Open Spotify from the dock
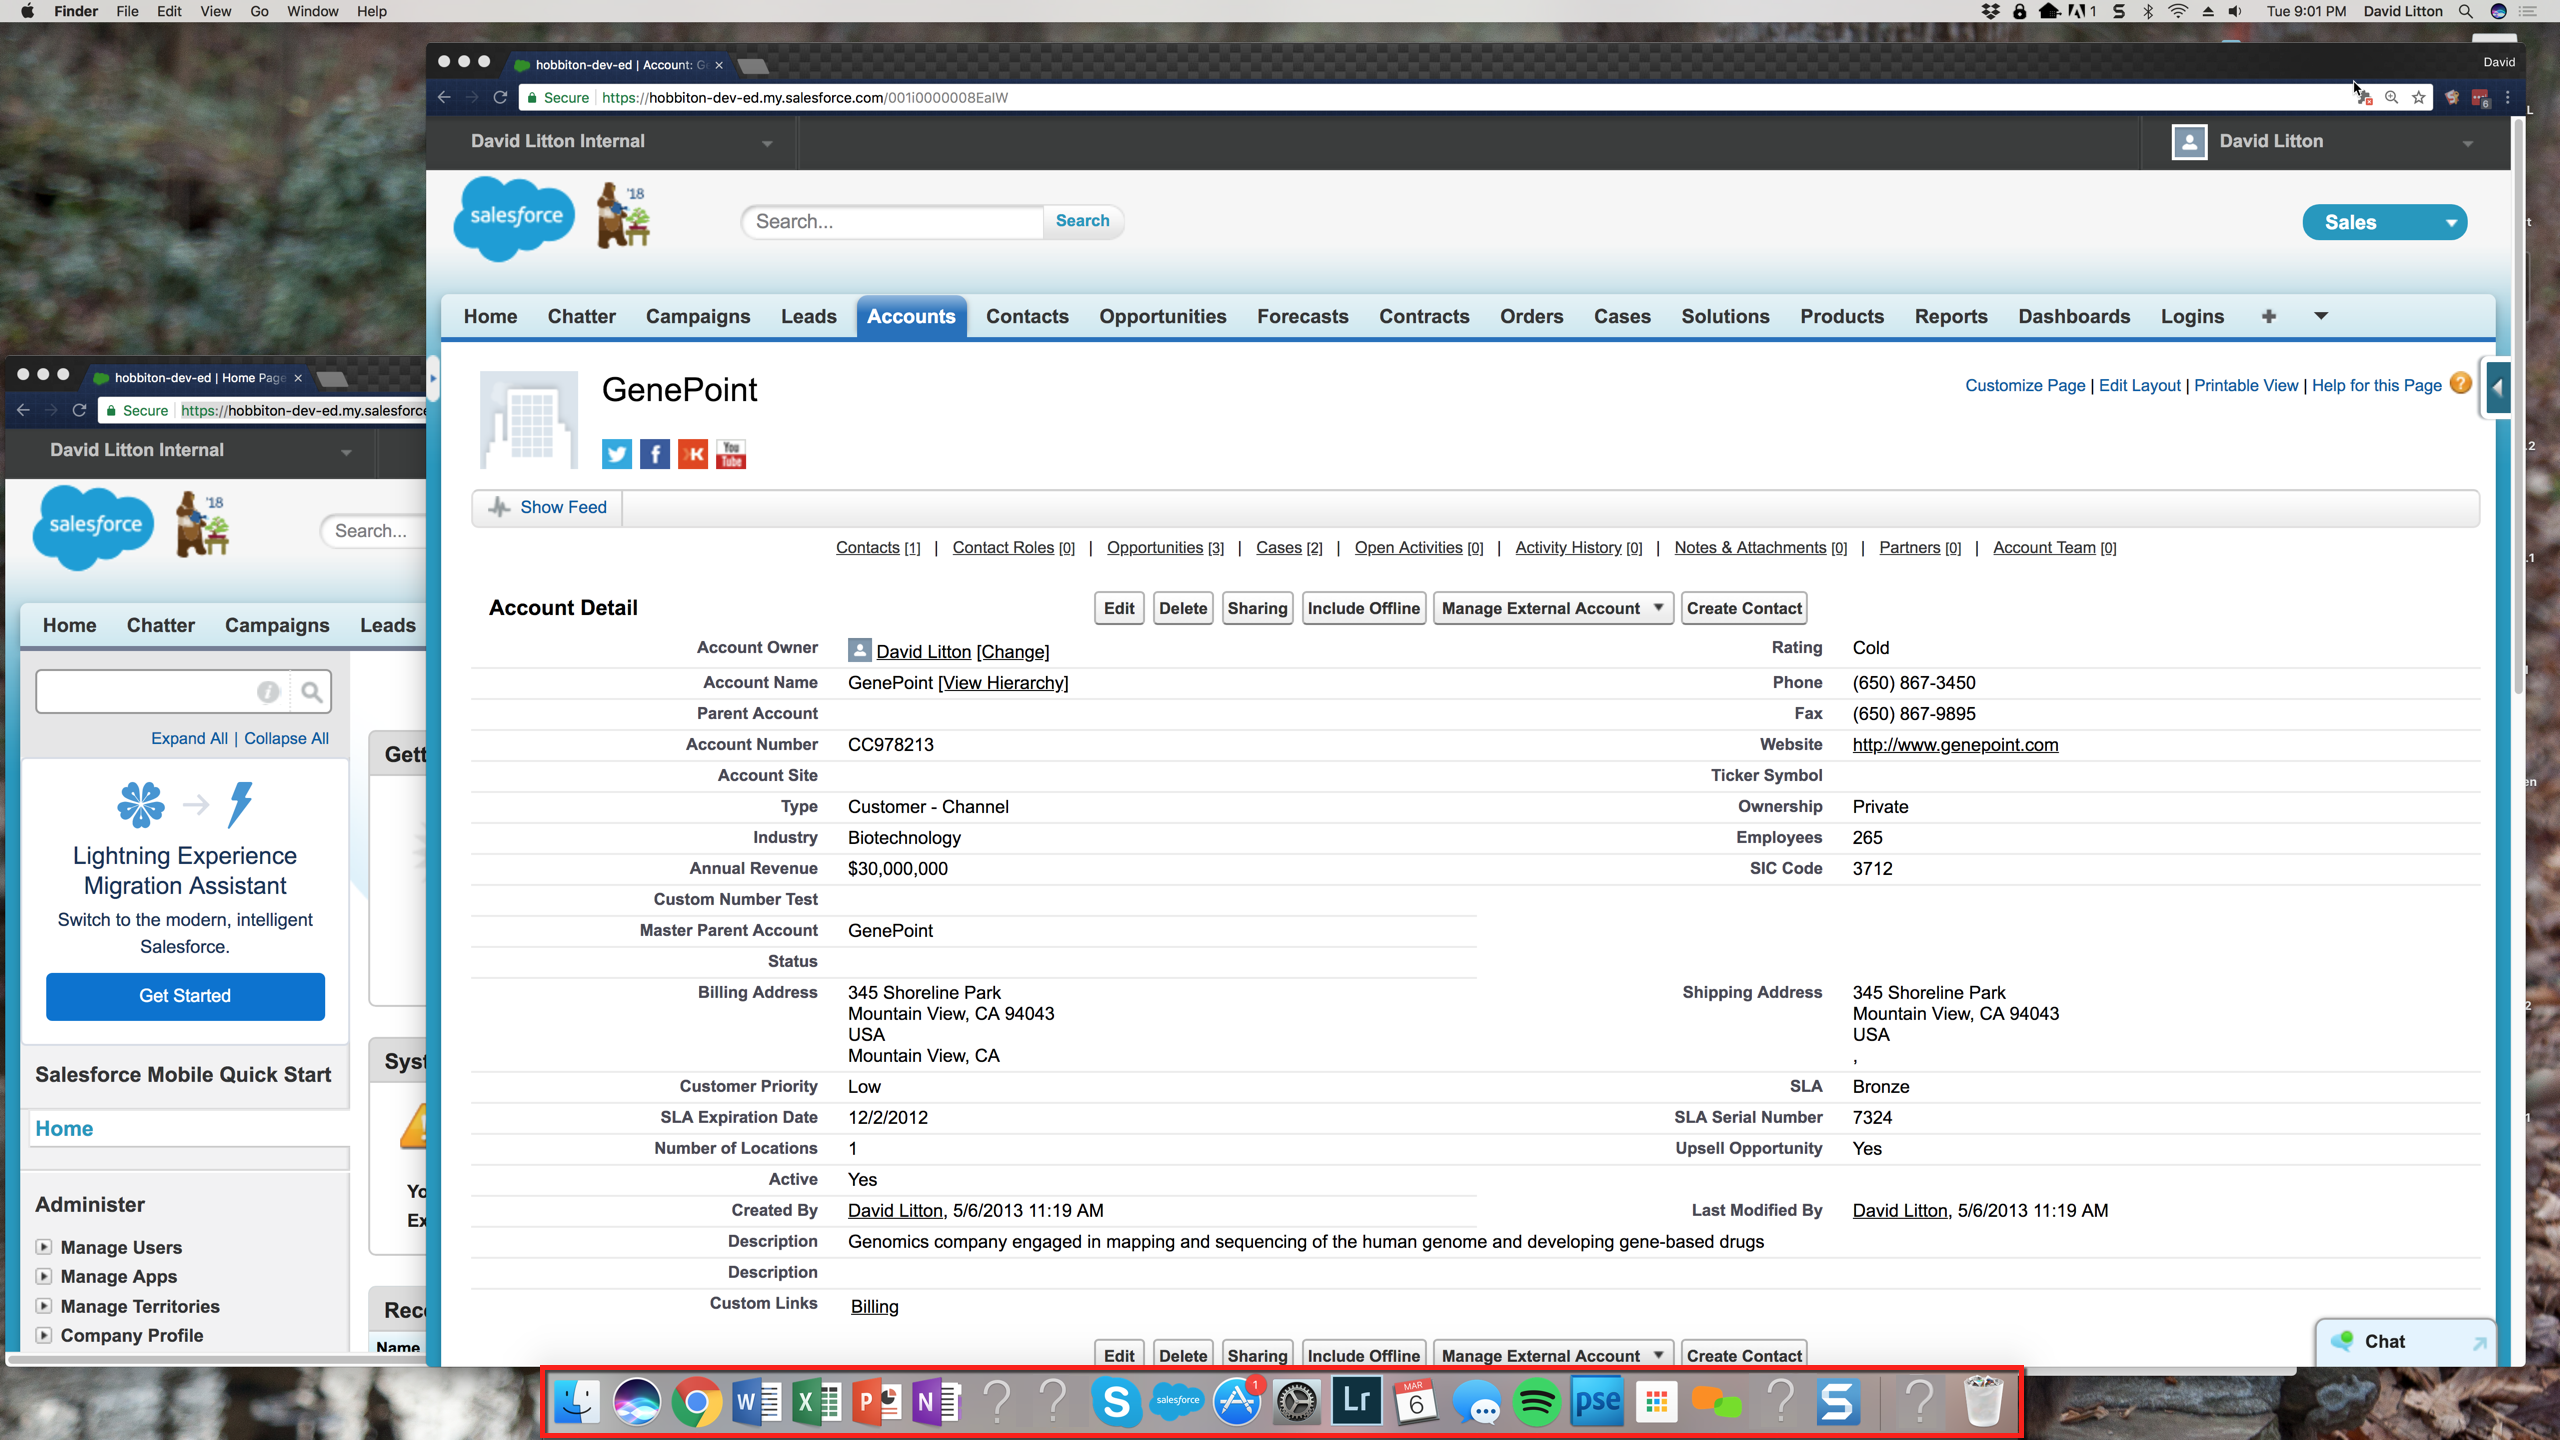Viewport: 2560px width, 1440px height. pyautogui.click(x=1537, y=1402)
